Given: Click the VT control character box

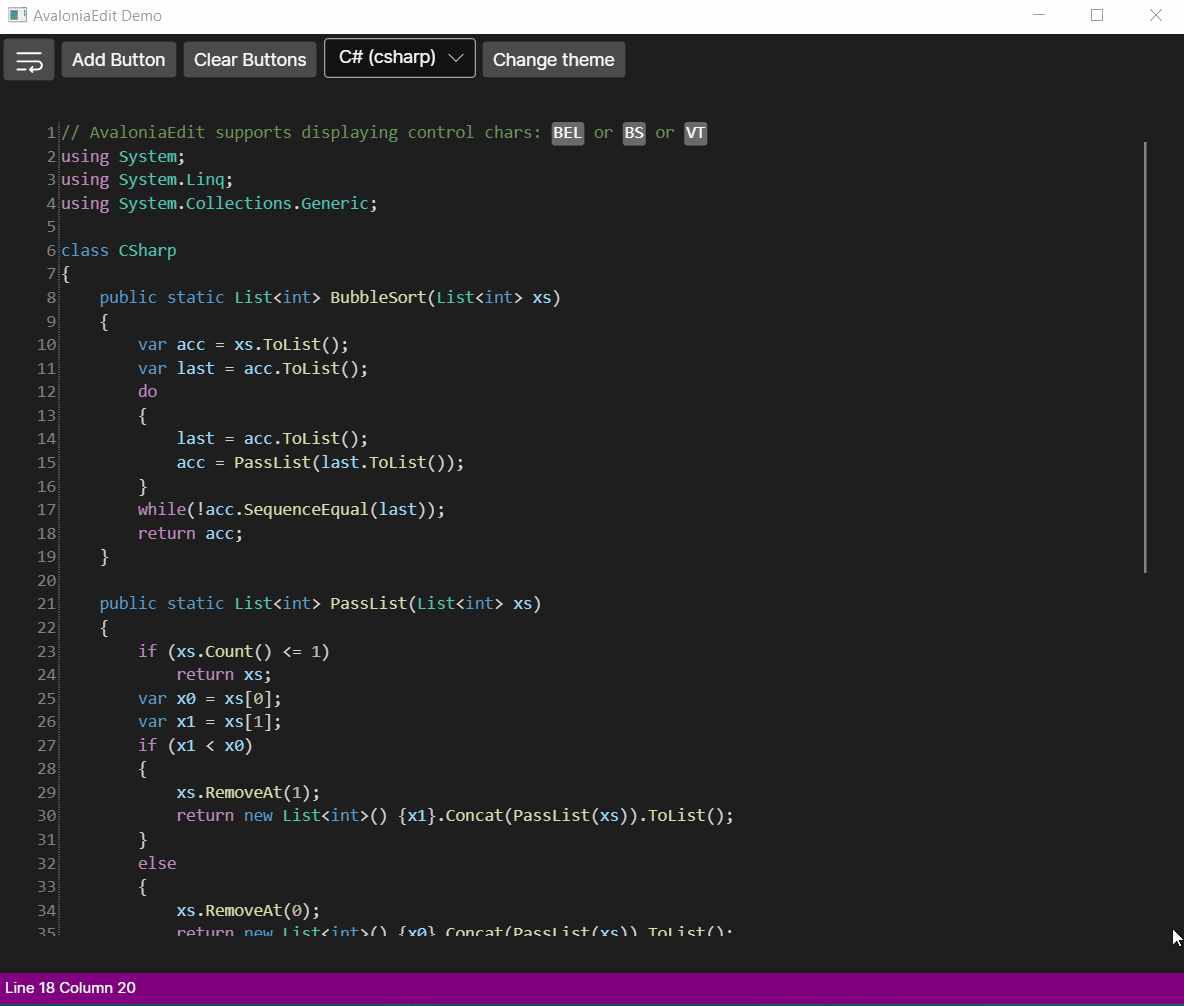Looking at the screenshot, I should click(x=695, y=133).
